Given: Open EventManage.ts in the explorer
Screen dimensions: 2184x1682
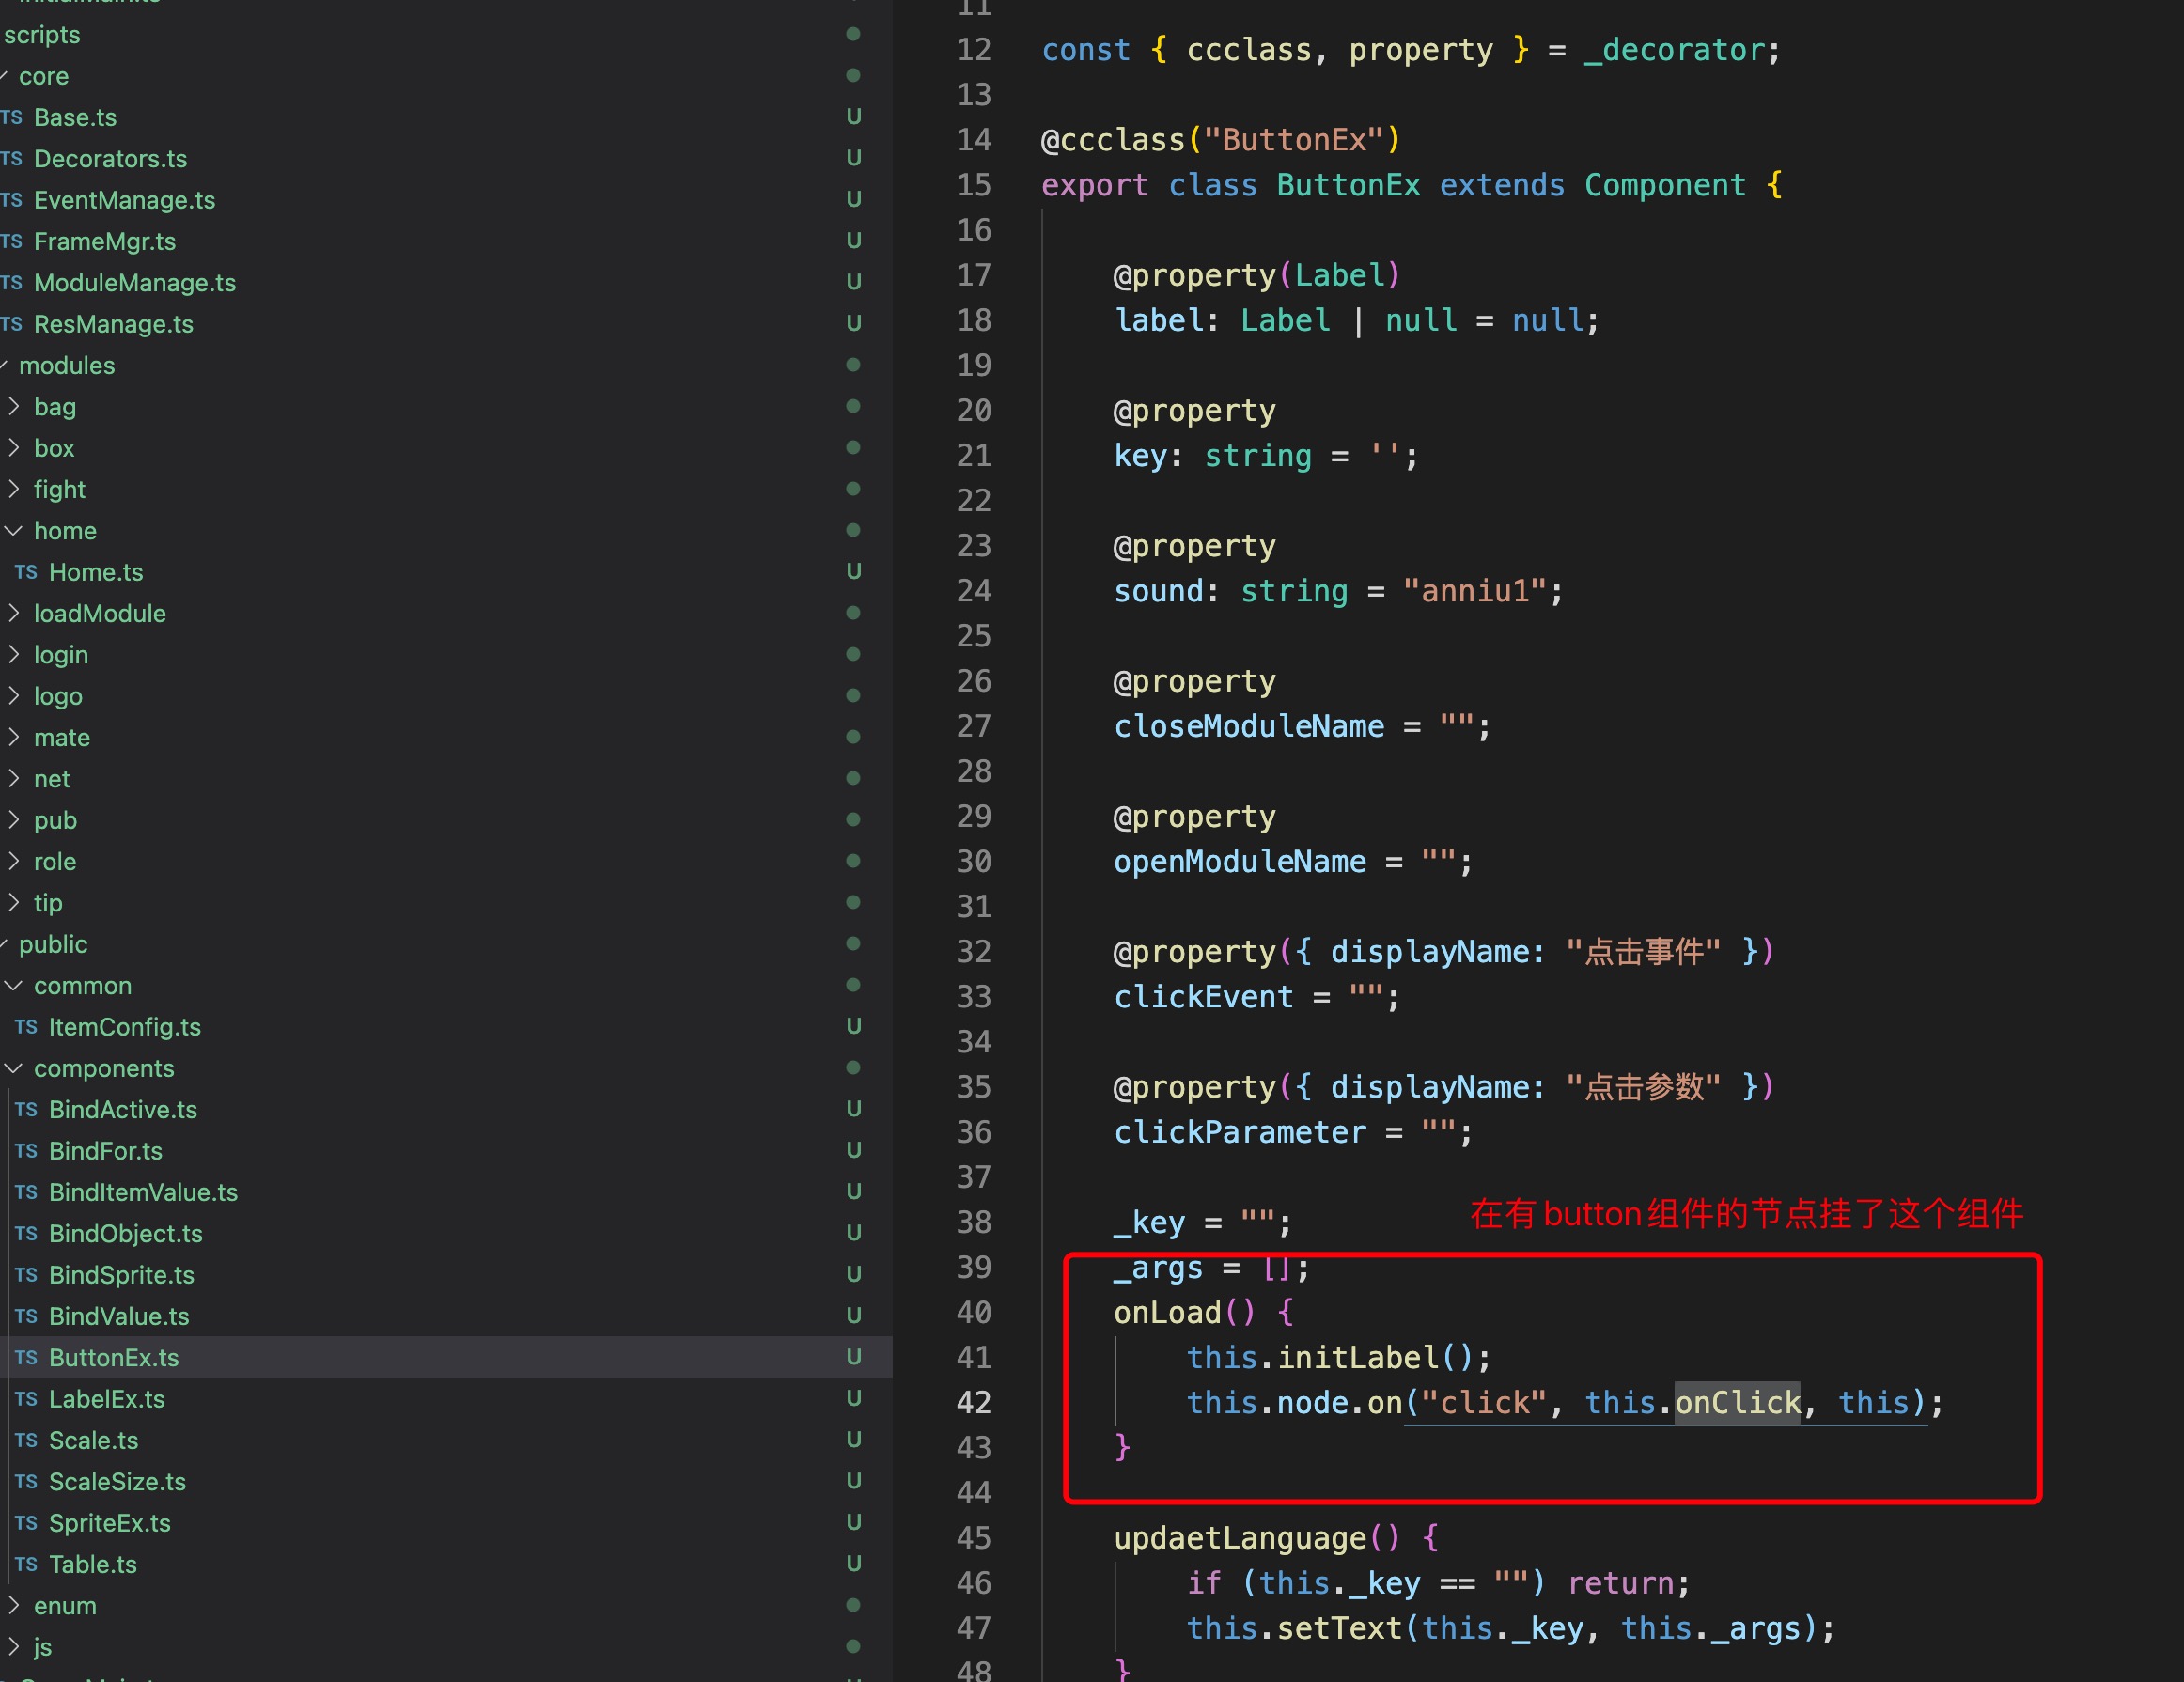Looking at the screenshot, I should click(x=124, y=200).
